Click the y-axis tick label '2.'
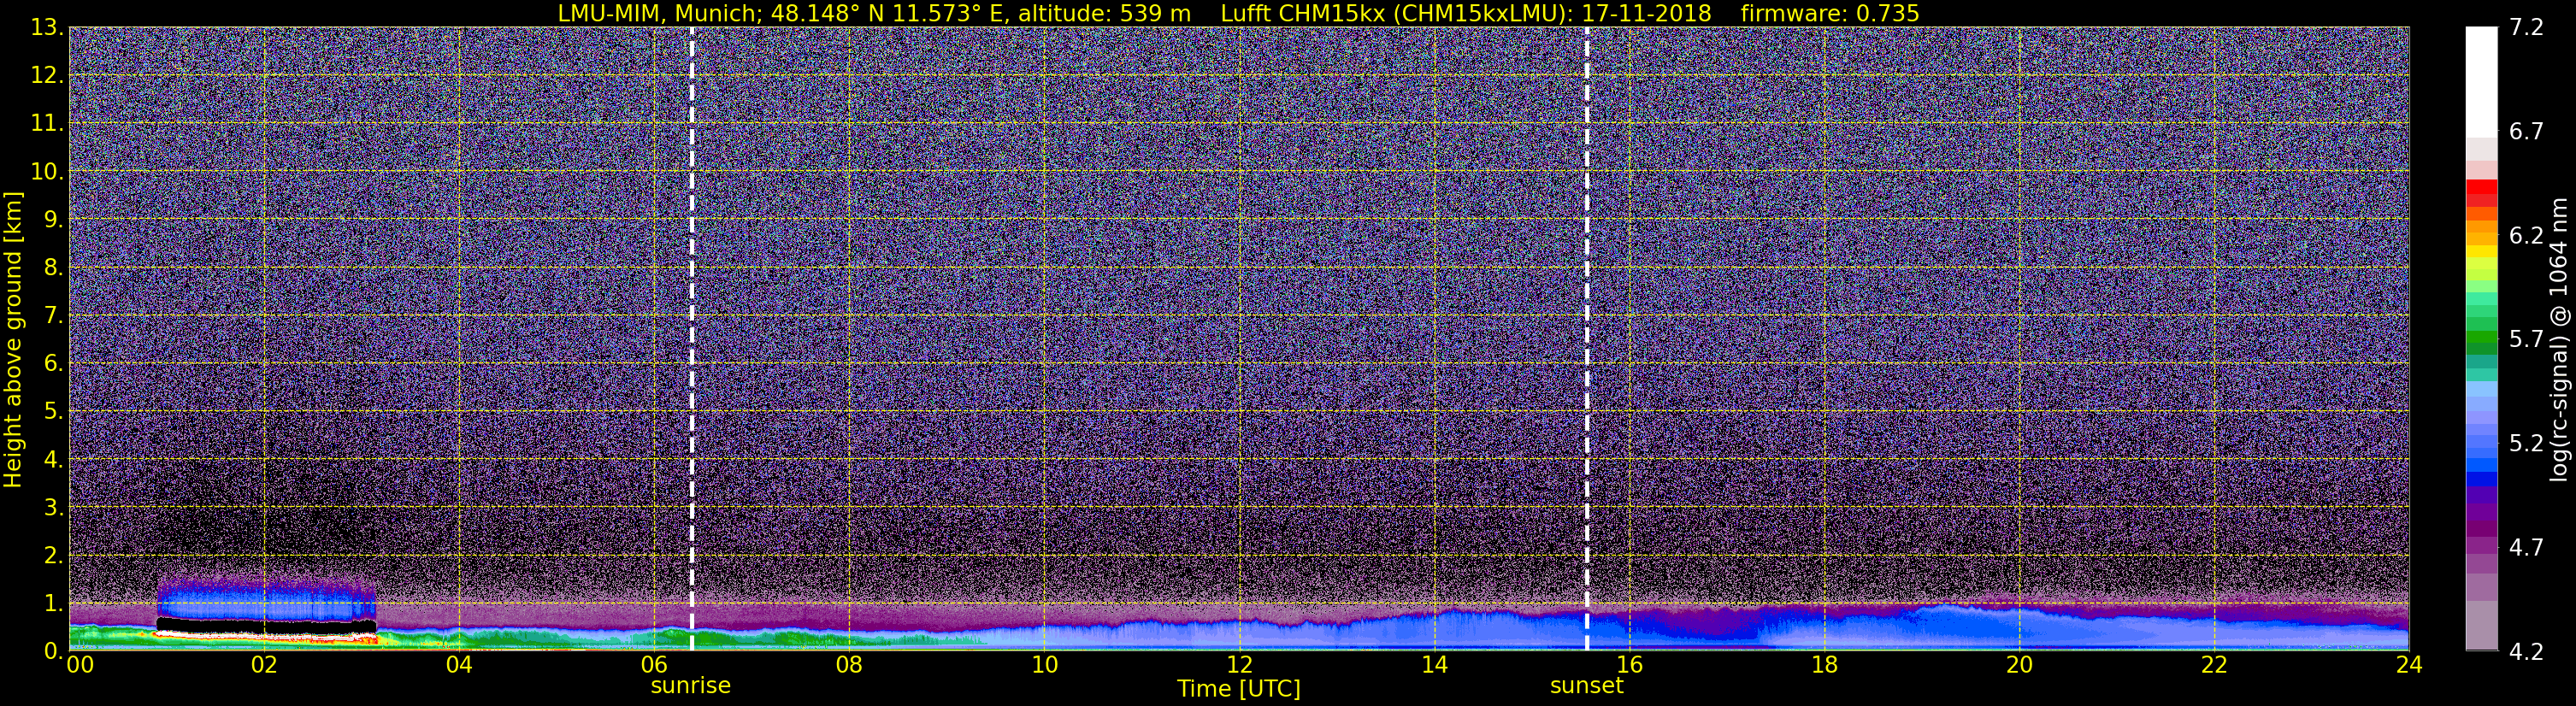The image size is (2576, 706). (53, 555)
